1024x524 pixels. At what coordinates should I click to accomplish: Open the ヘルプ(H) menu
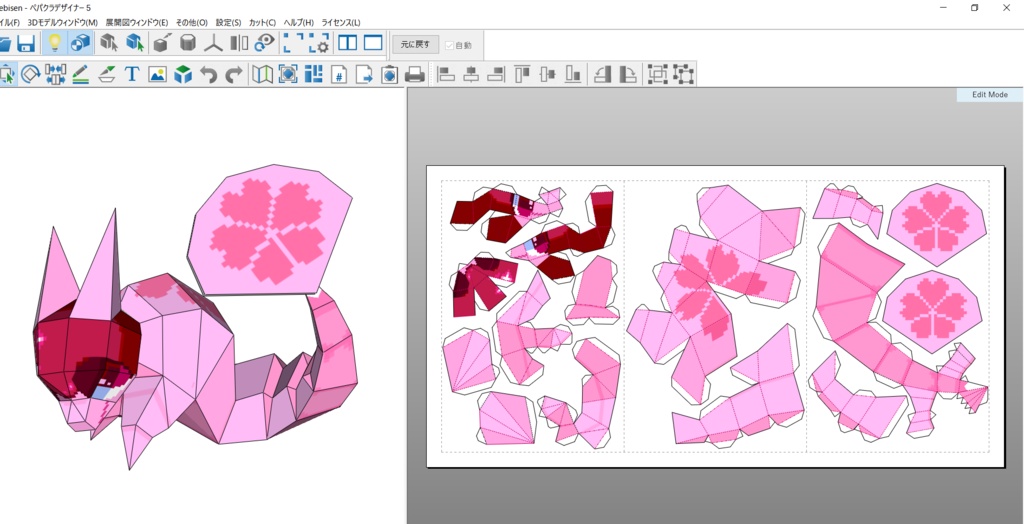298,22
